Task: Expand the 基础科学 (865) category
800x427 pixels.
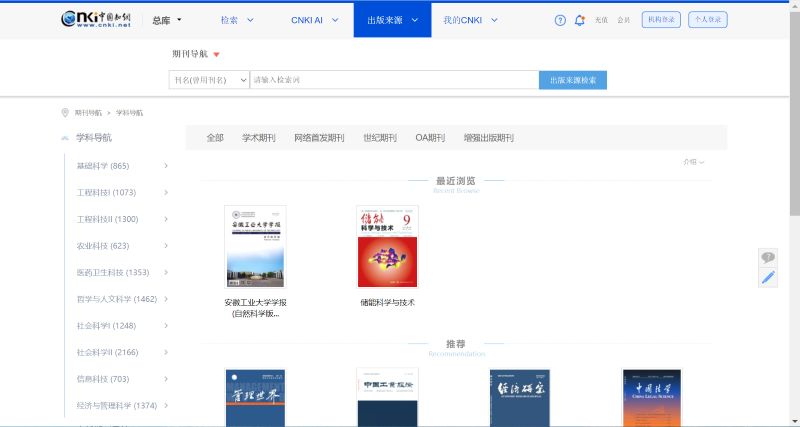Action: (165, 166)
